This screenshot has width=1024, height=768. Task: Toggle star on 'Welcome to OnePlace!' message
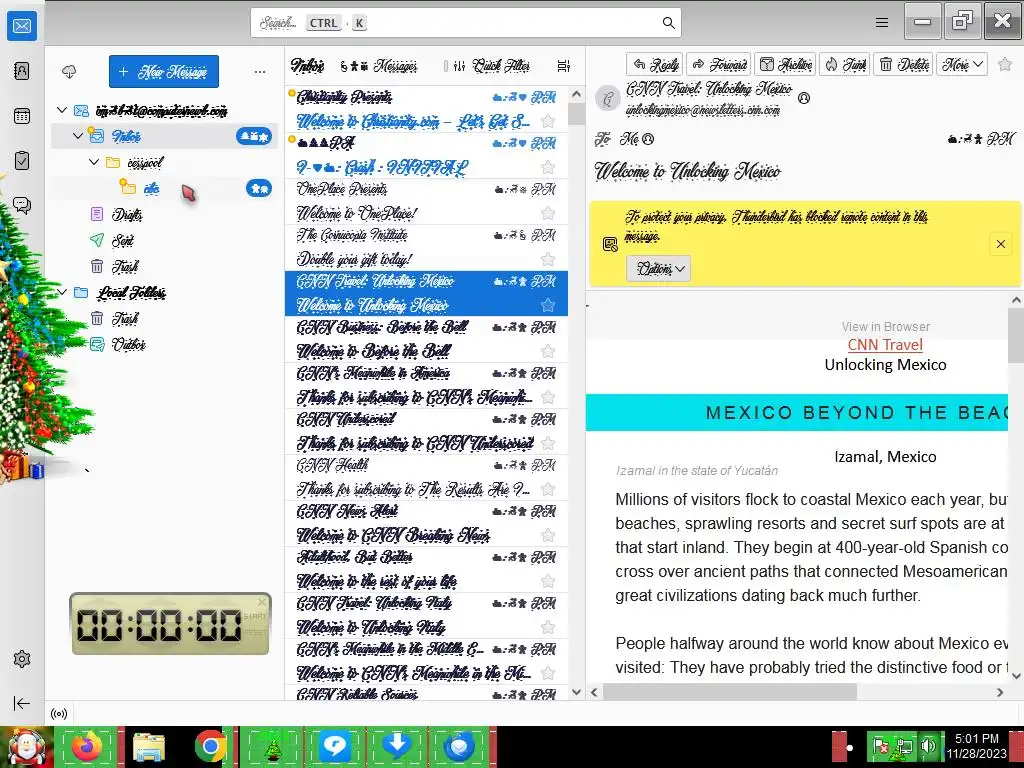click(548, 213)
